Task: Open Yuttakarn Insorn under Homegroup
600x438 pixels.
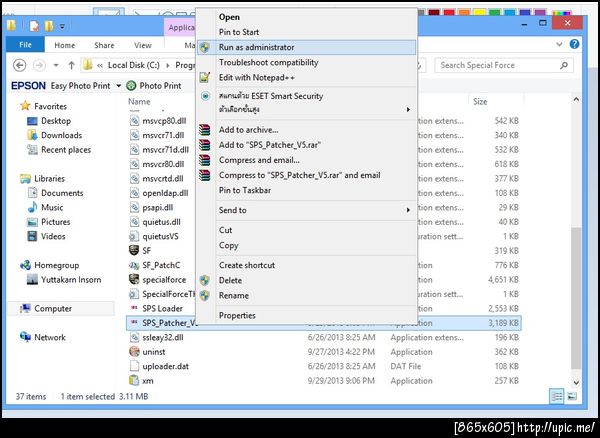Action: coord(71,280)
